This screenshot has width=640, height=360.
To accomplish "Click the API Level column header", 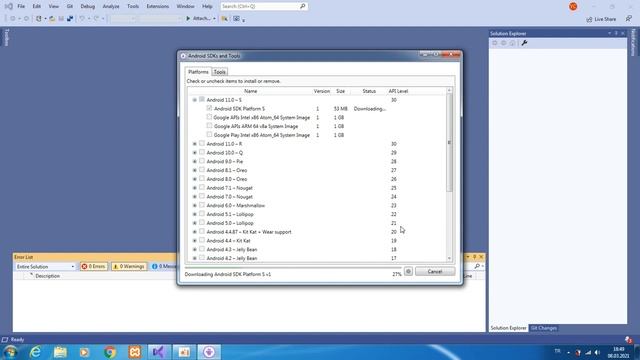I will tap(398, 91).
